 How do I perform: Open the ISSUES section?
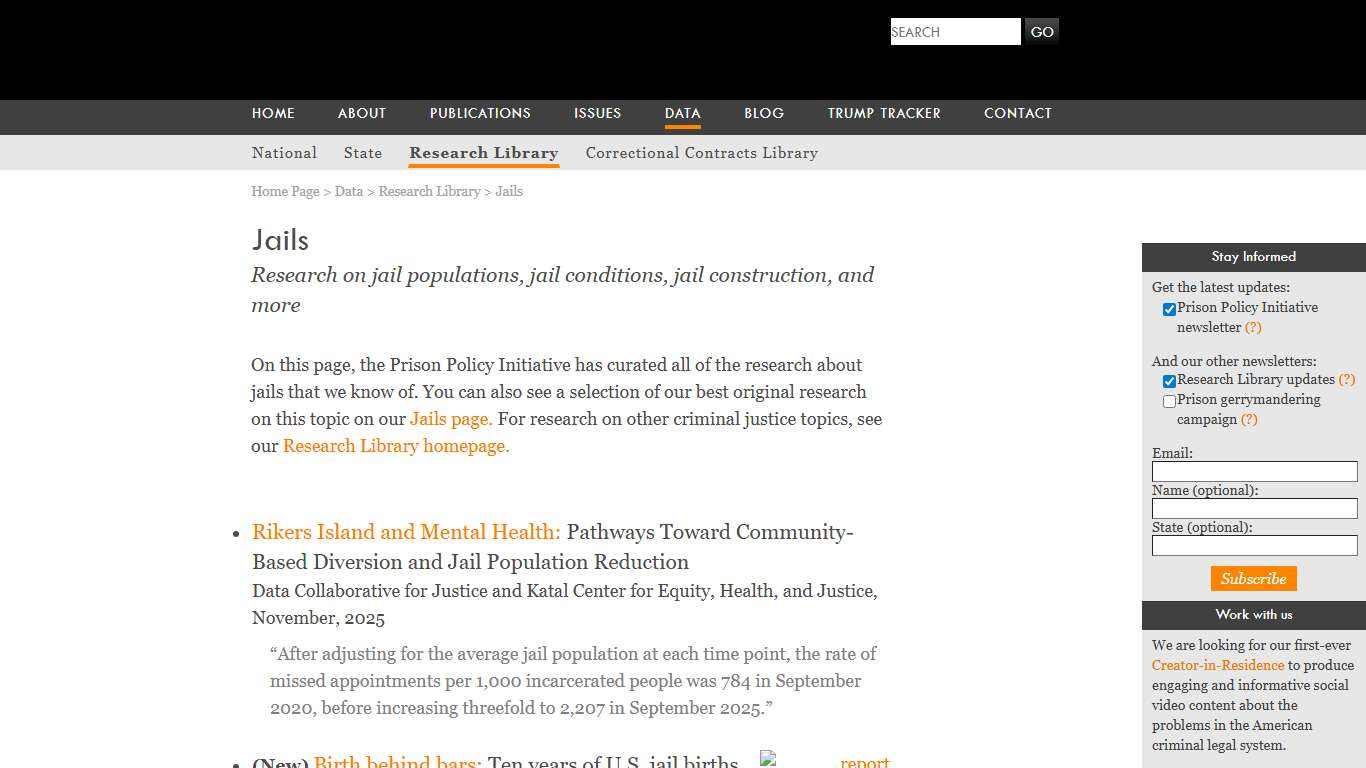point(597,113)
